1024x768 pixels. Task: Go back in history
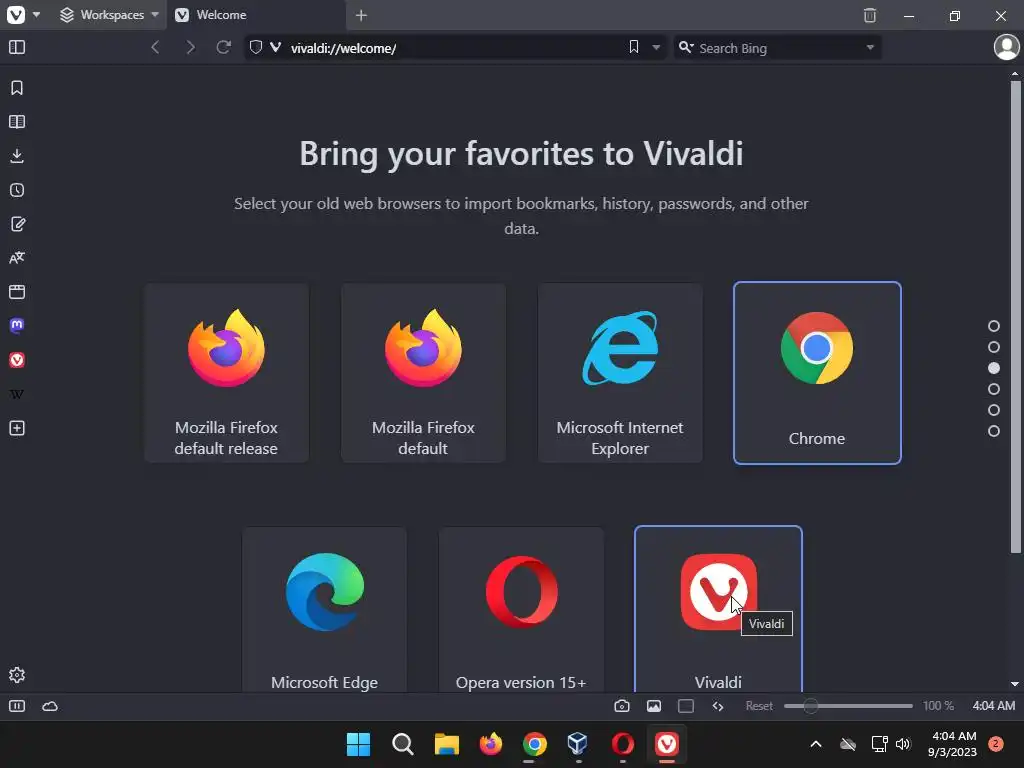point(155,48)
